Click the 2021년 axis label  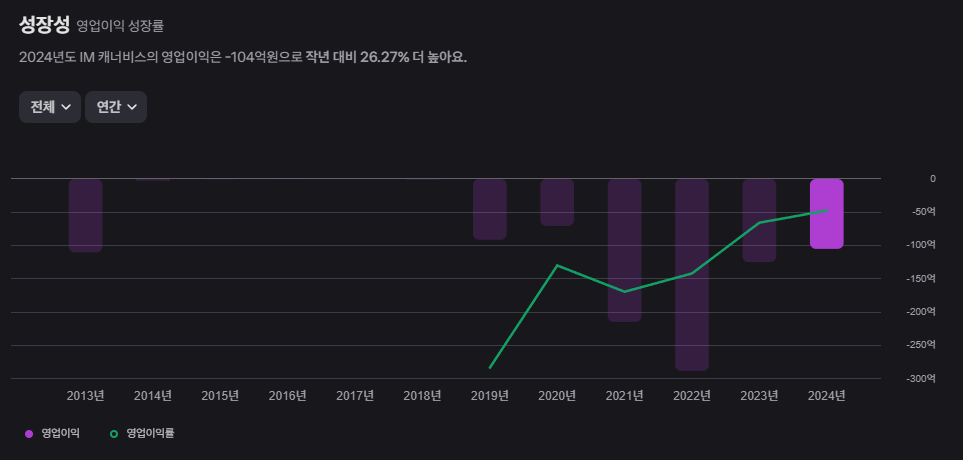pyautogui.click(x=625, y=396)
